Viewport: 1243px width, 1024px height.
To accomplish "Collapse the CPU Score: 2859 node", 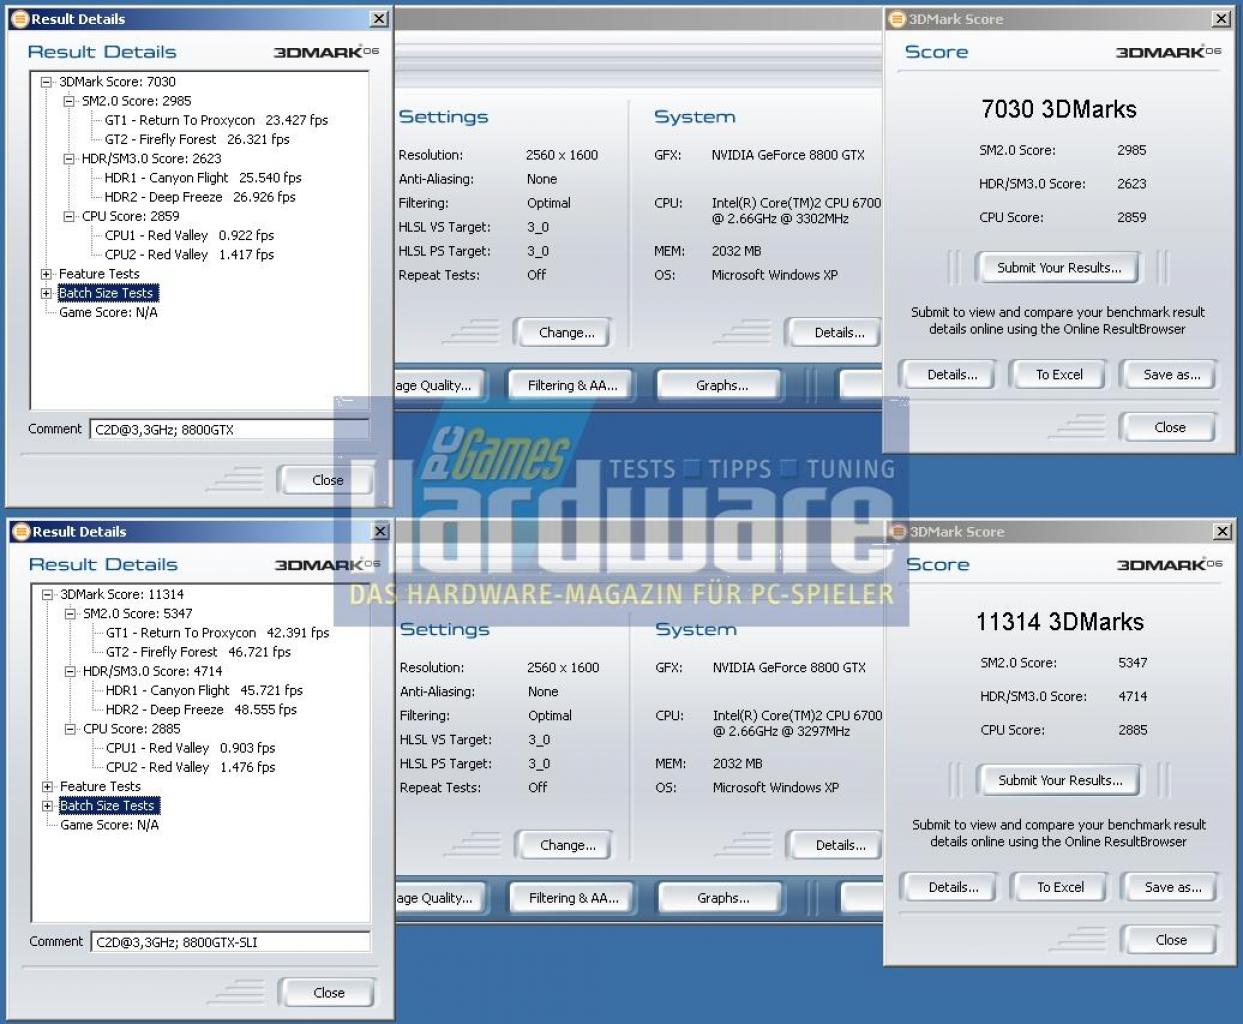I will [69, 216].
